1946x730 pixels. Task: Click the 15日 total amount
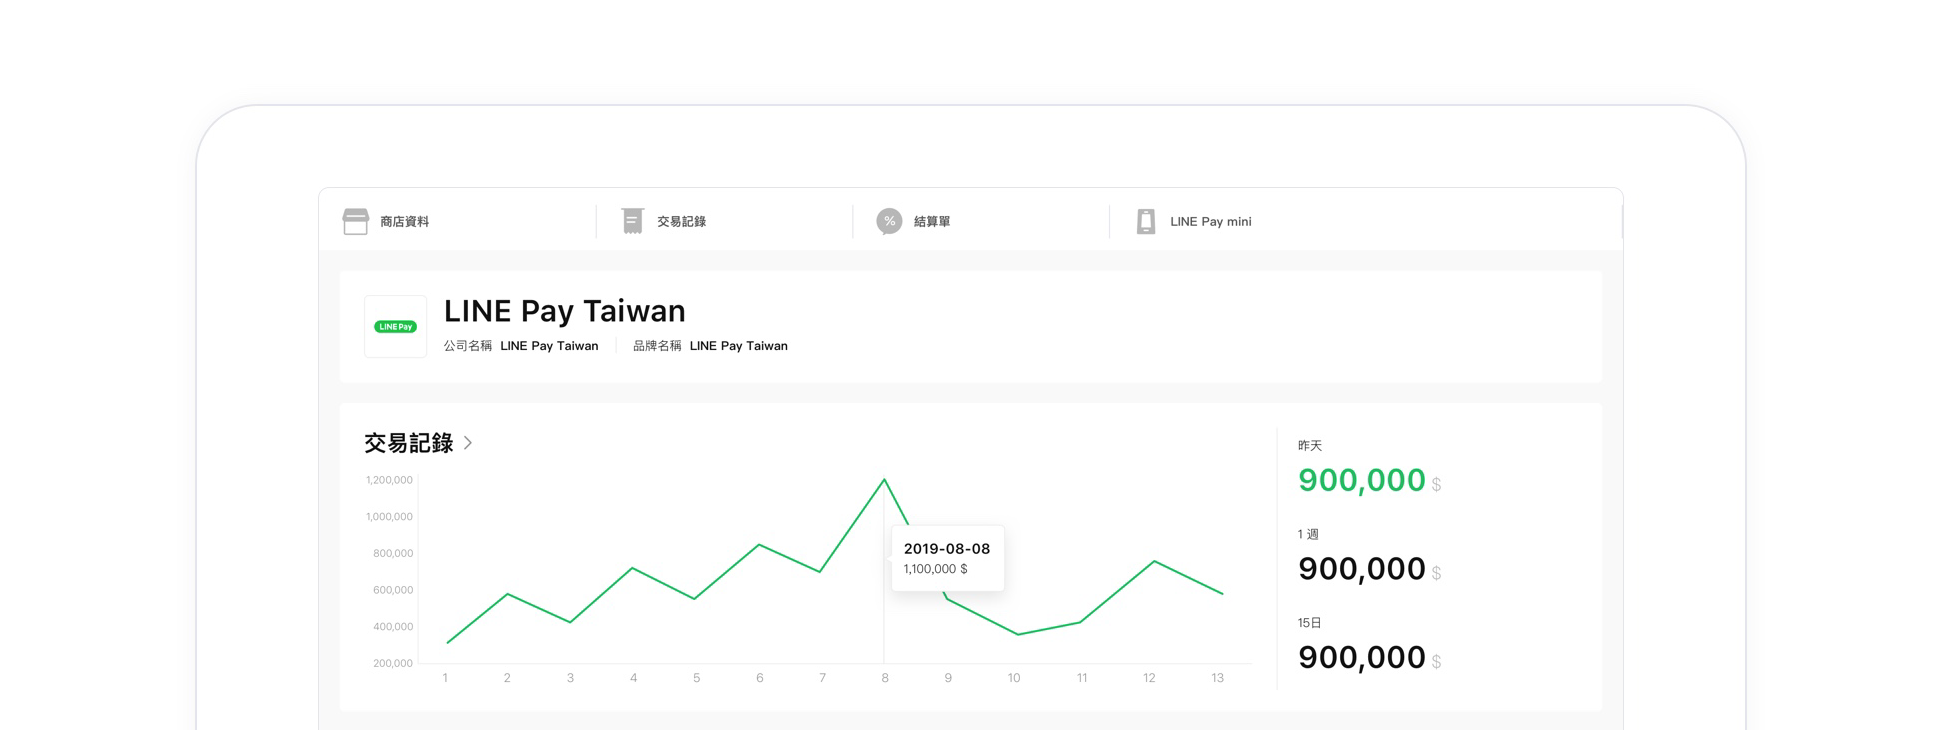1361,658
